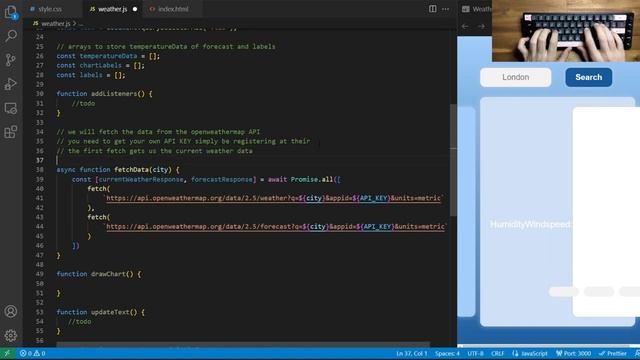The image size is (640, 360).
Task: Click the editor horizontal scrollbar
Action: click(243, 345)
